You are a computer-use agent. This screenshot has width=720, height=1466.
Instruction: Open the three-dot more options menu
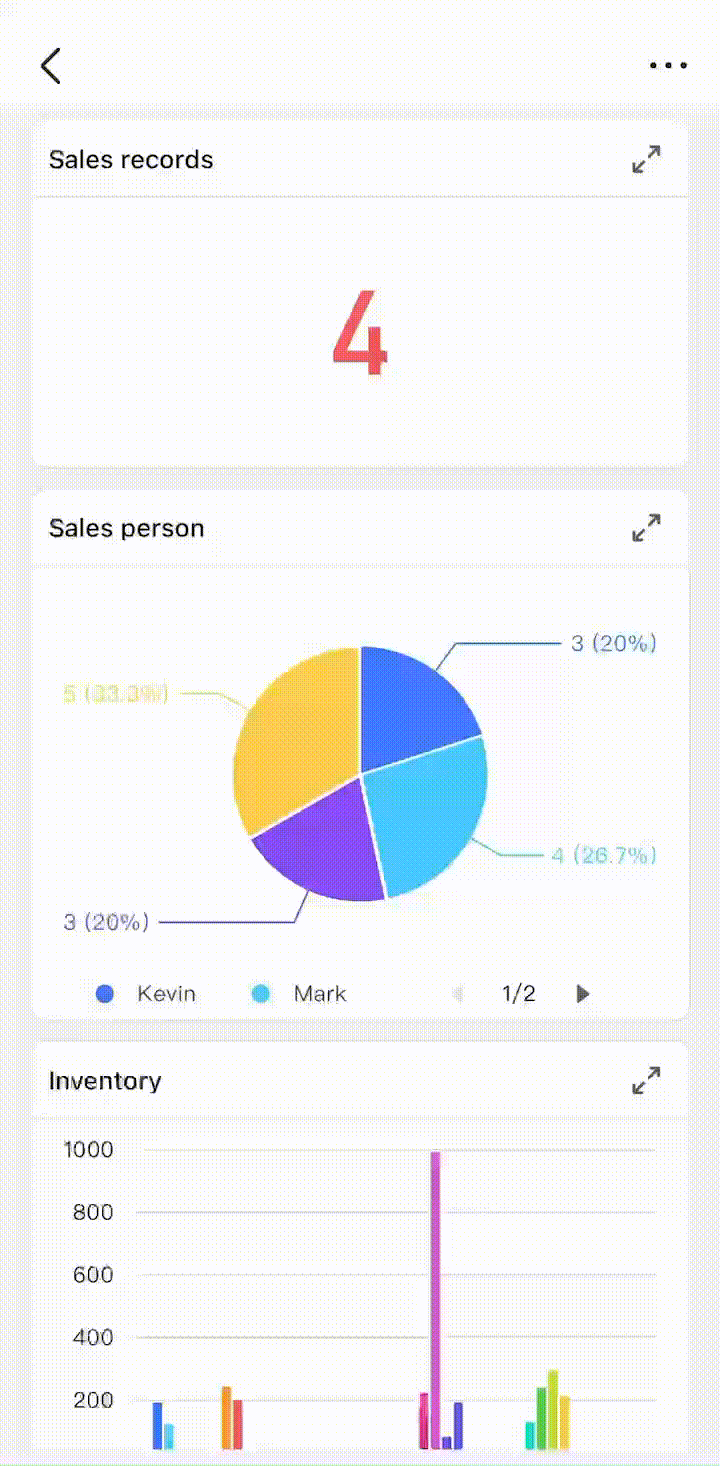668,66
